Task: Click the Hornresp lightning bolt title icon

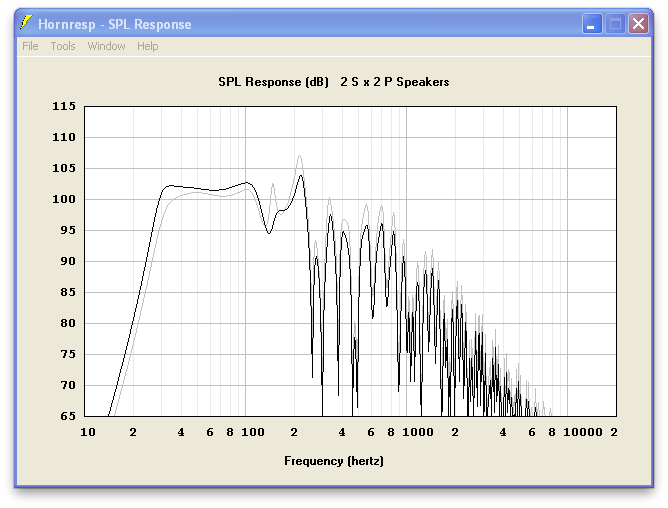Action: (x=26, y=23)
